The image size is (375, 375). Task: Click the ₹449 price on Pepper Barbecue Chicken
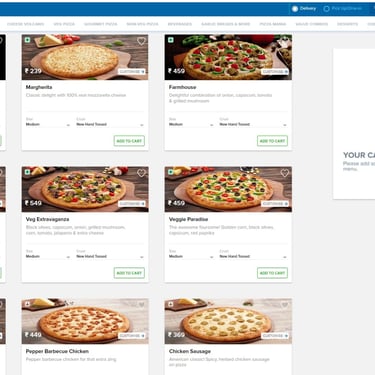(33, 335)
